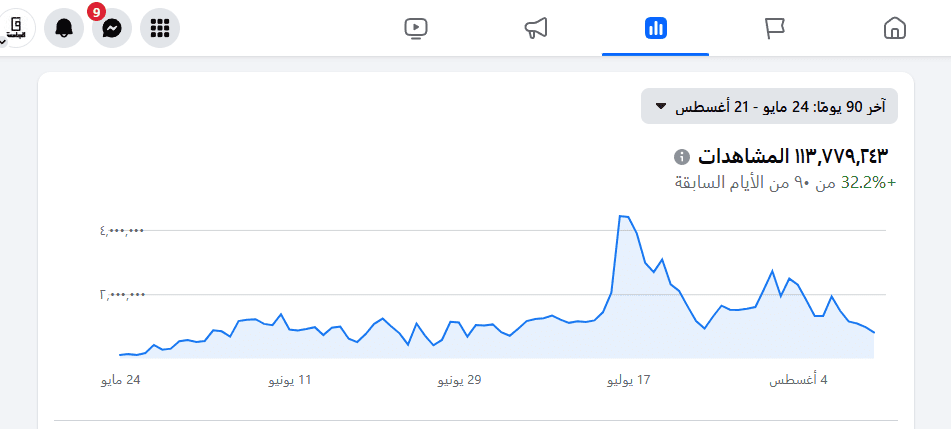Screen dimensions: 951x429
Task: Open the Pages flag tab
Action: tap(775, 28)
